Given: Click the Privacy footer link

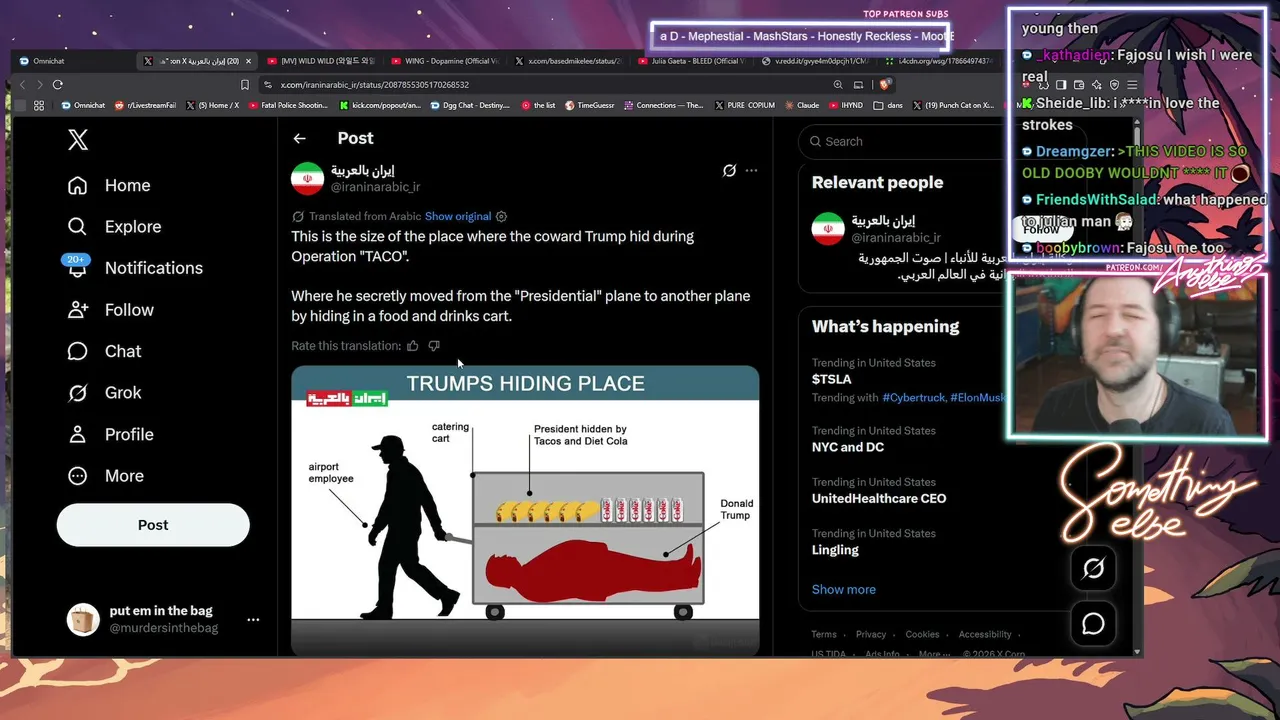Looking at the screenshot, I should click(x=871, y=634).
